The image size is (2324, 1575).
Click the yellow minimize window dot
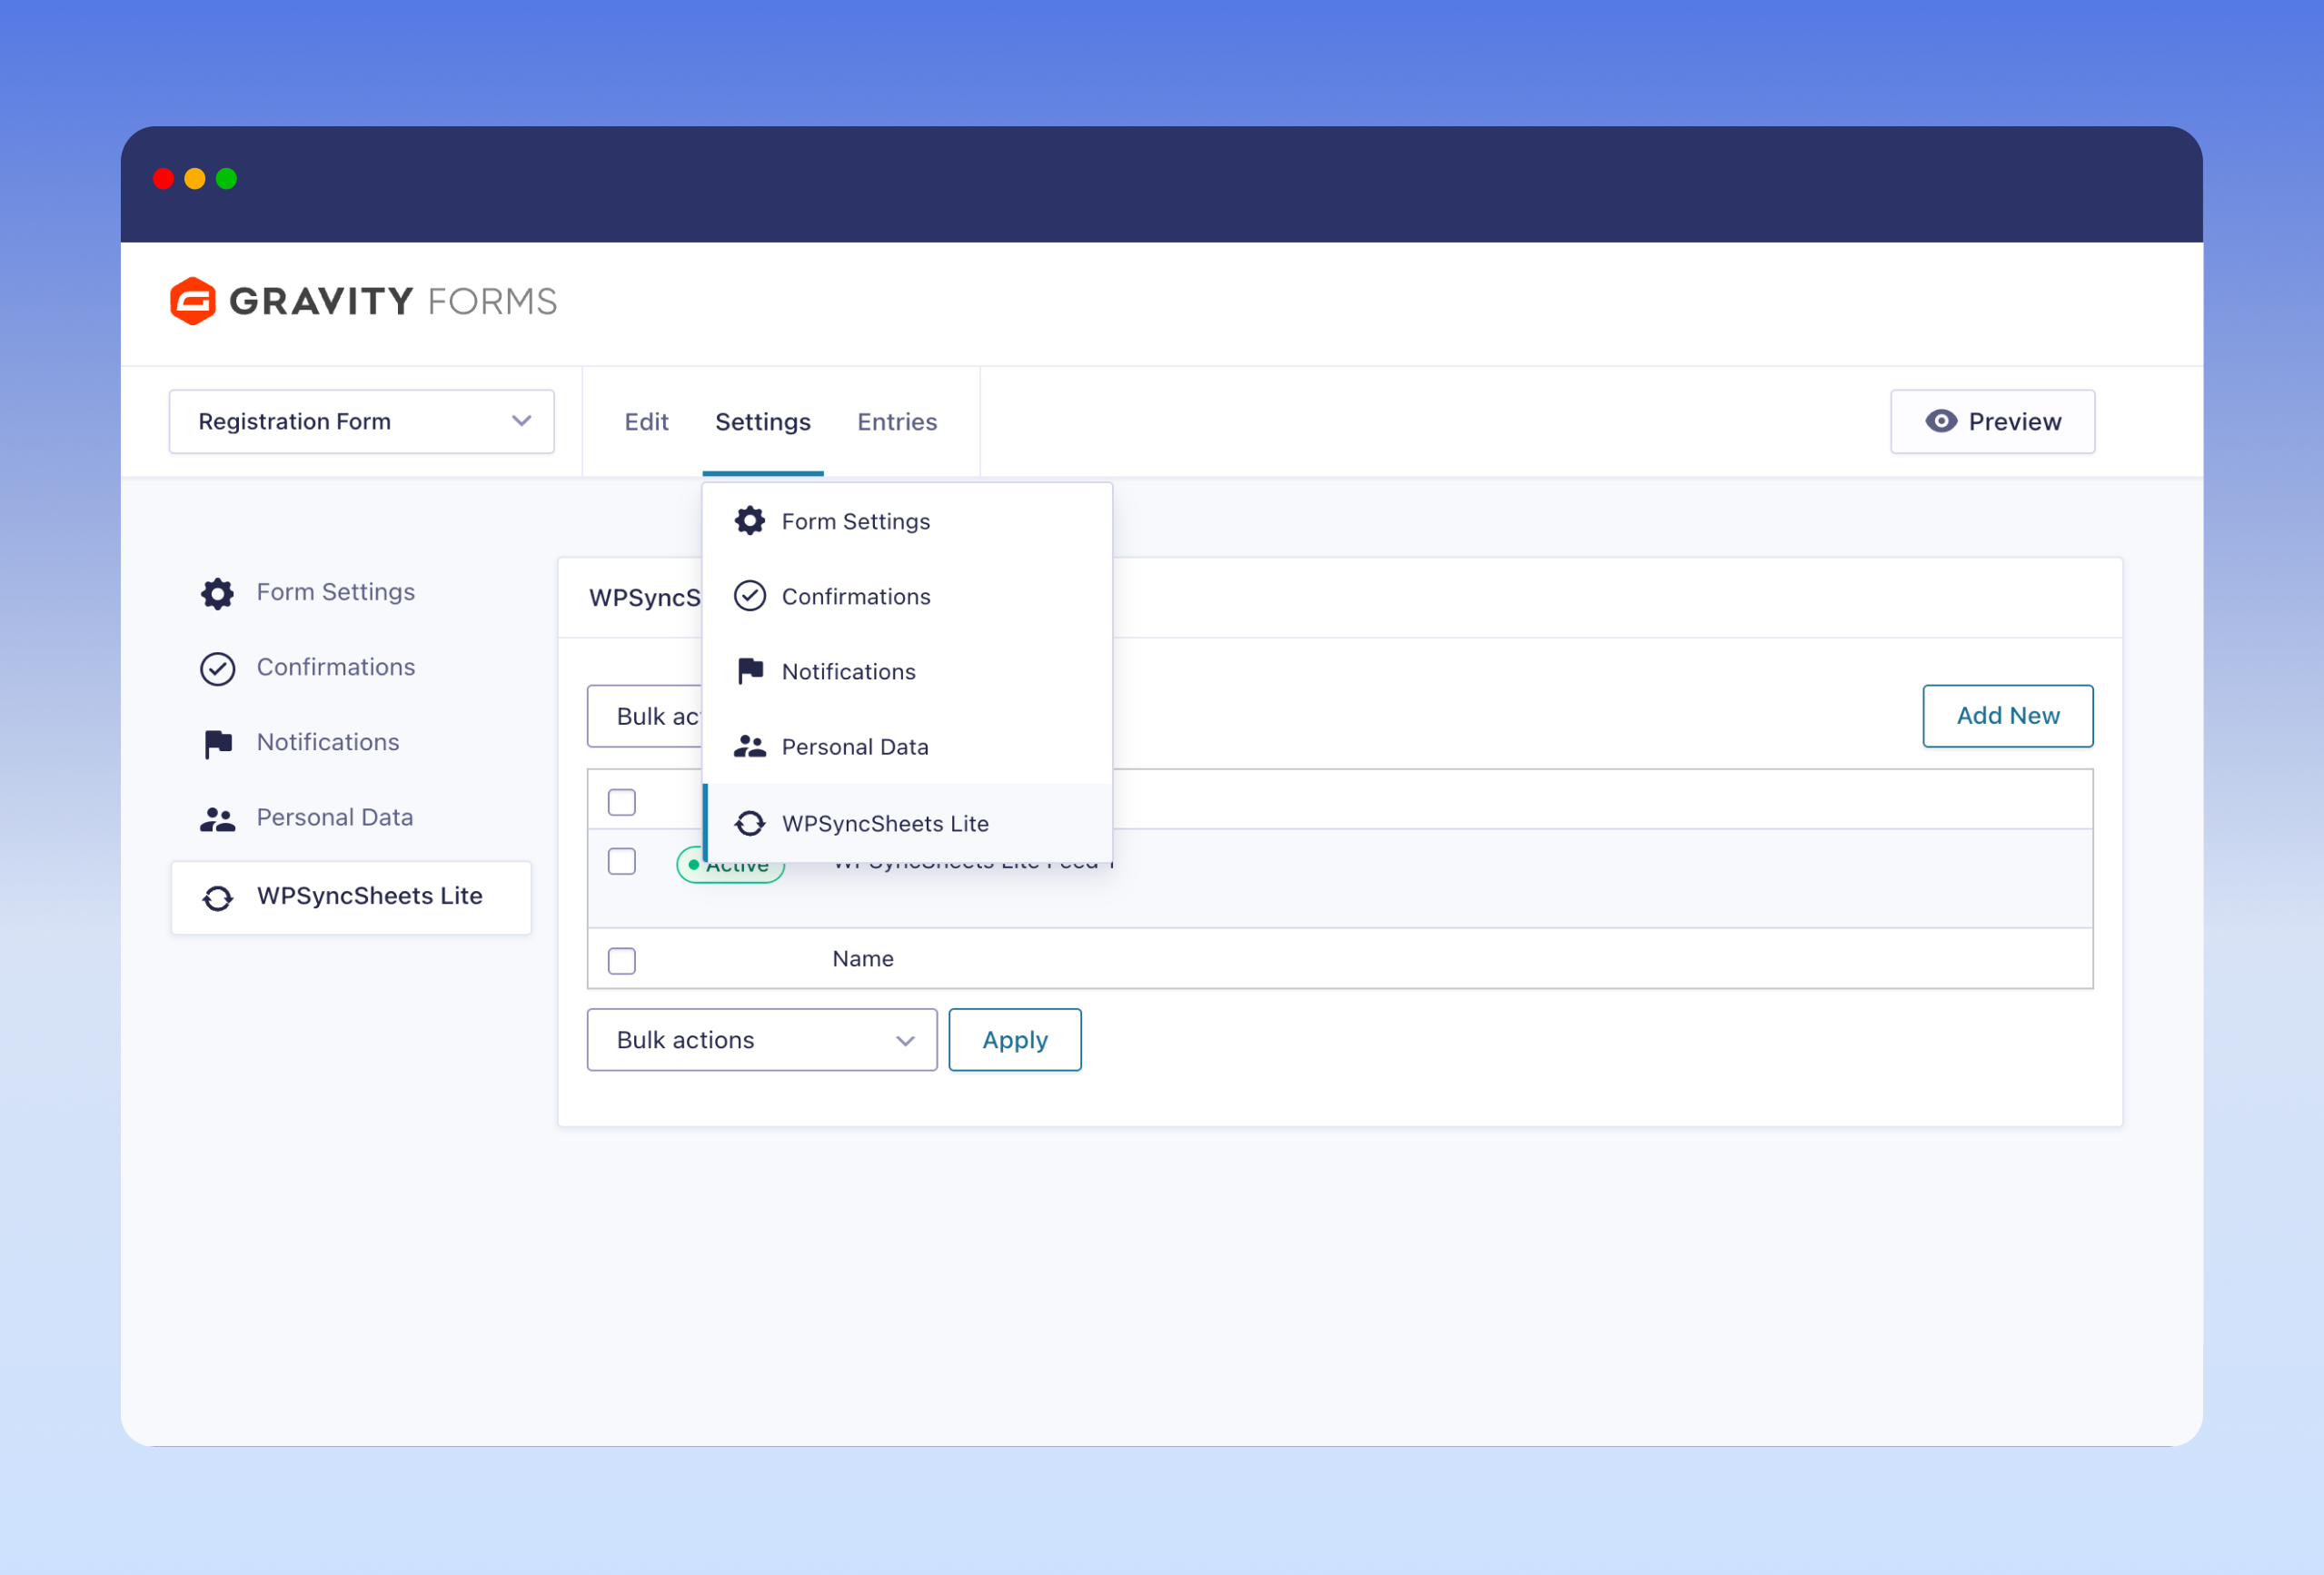tap(195, 179)
